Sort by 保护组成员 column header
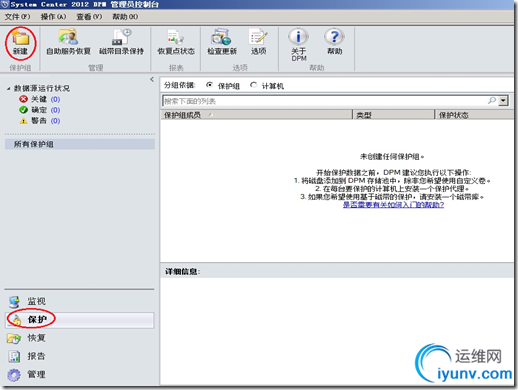Screen dimensions: 518x390 tap(256, 115)
